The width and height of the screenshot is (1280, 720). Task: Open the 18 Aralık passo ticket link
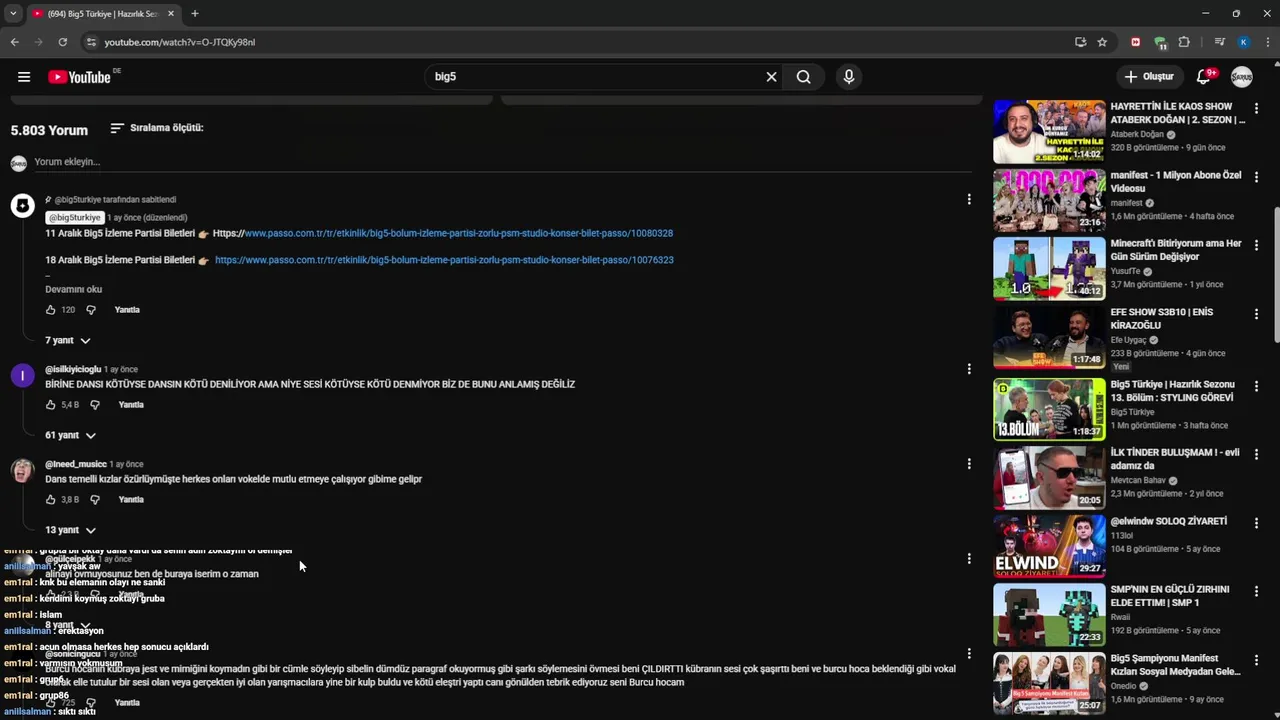[x=444, y=260]
